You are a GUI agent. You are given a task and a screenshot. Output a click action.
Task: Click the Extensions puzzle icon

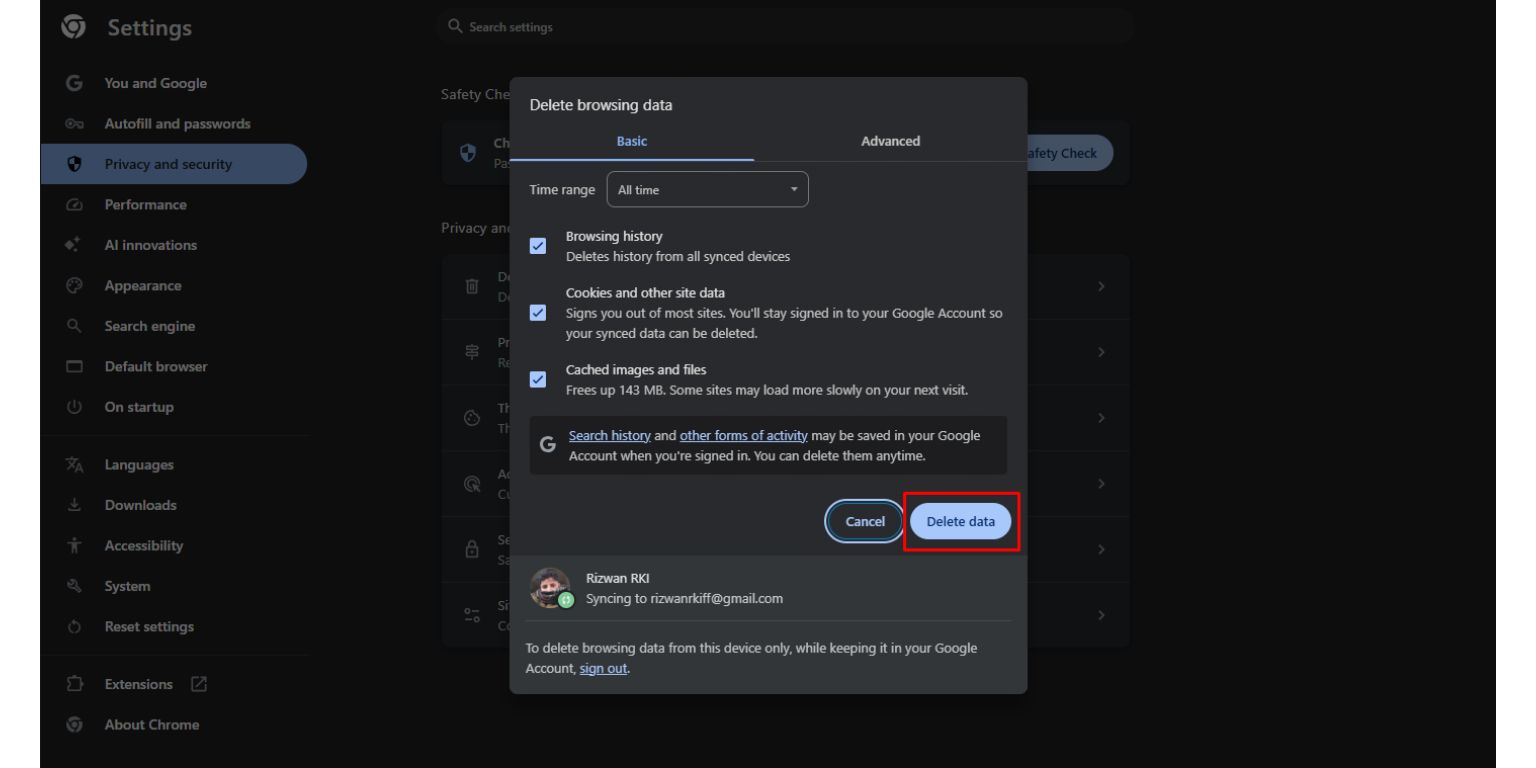click(73, 684)
